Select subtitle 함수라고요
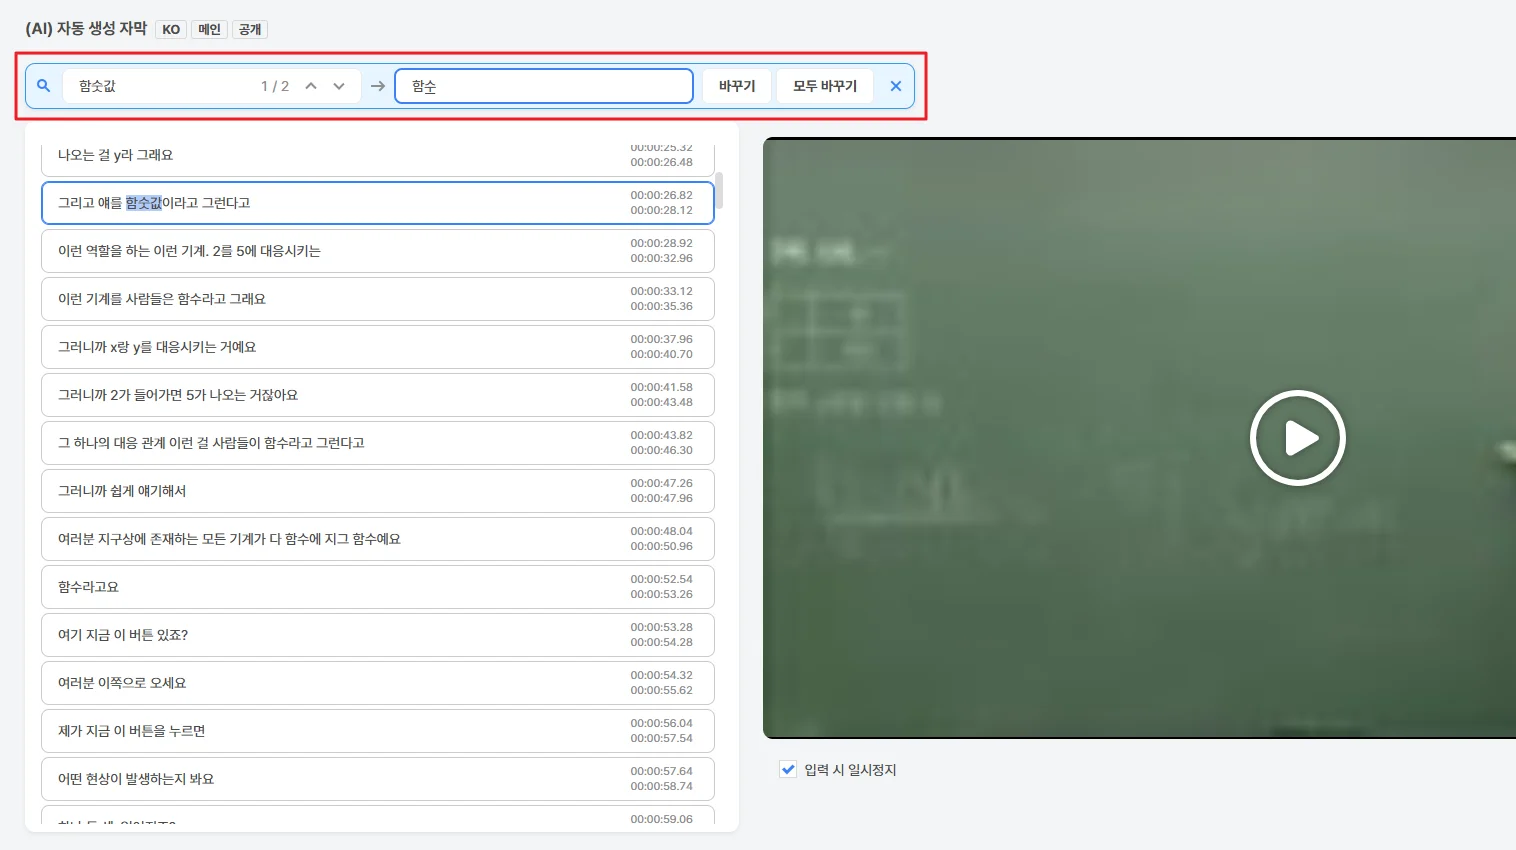The width and height of the screenshot is (1516, 850). [377, 587]
